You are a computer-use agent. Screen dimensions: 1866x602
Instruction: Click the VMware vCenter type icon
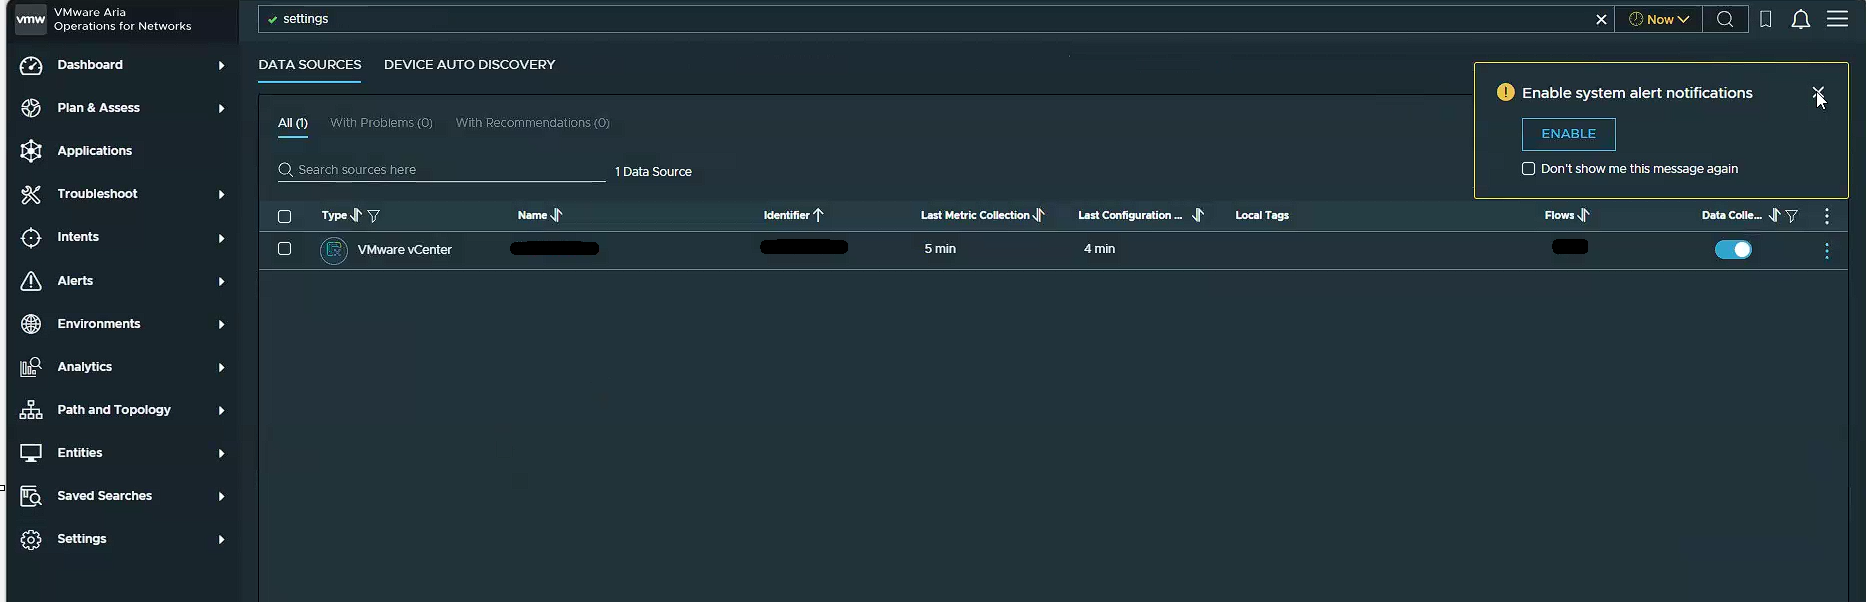click(x=334, y=250)
